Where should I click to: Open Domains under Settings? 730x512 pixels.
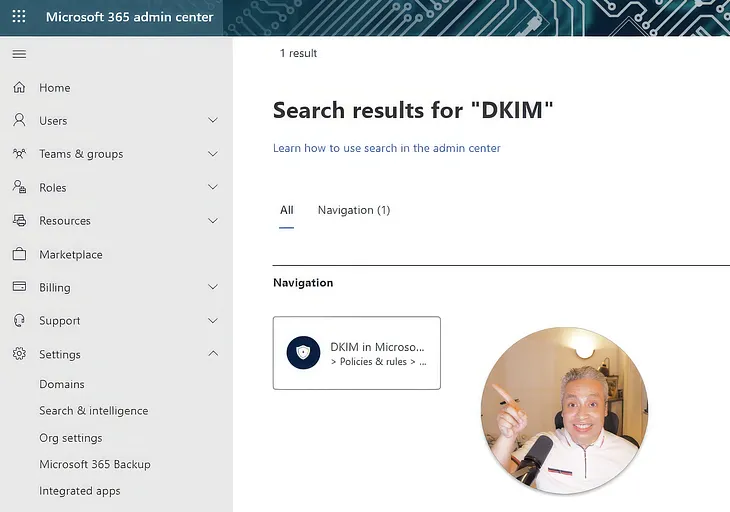click(62, 384)
